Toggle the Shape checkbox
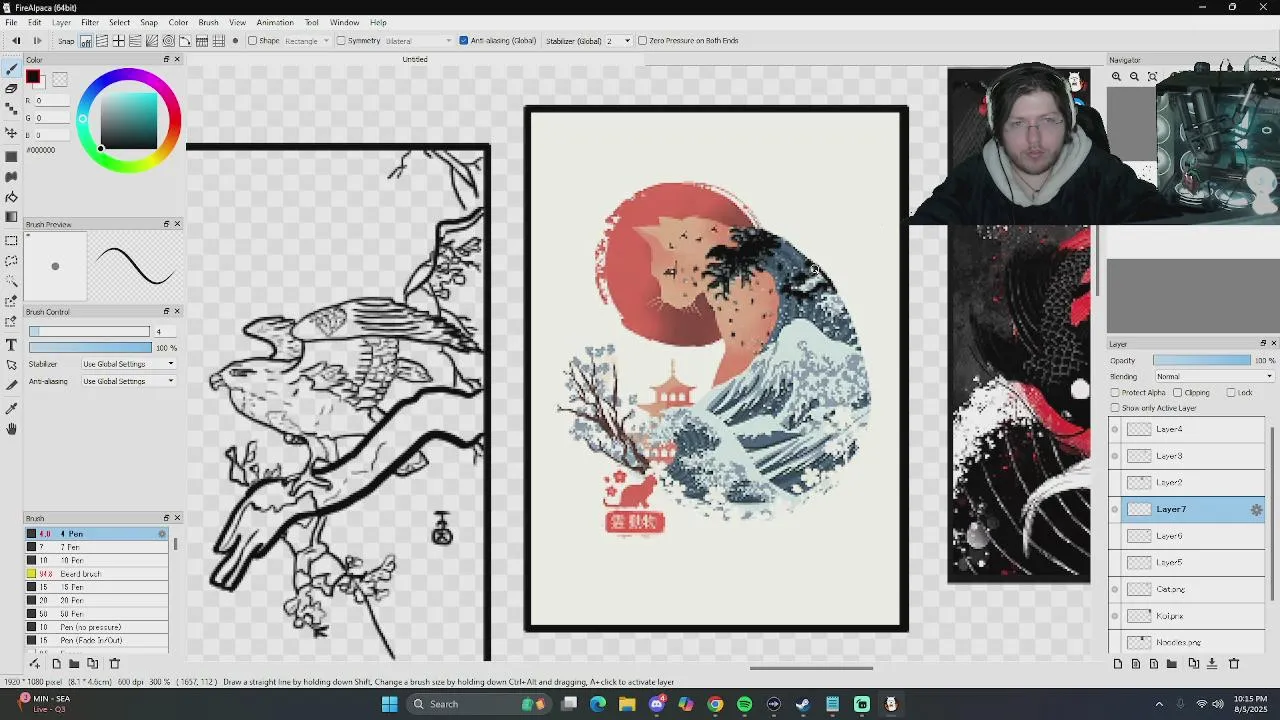1280x720 pixels. point(253,41)
